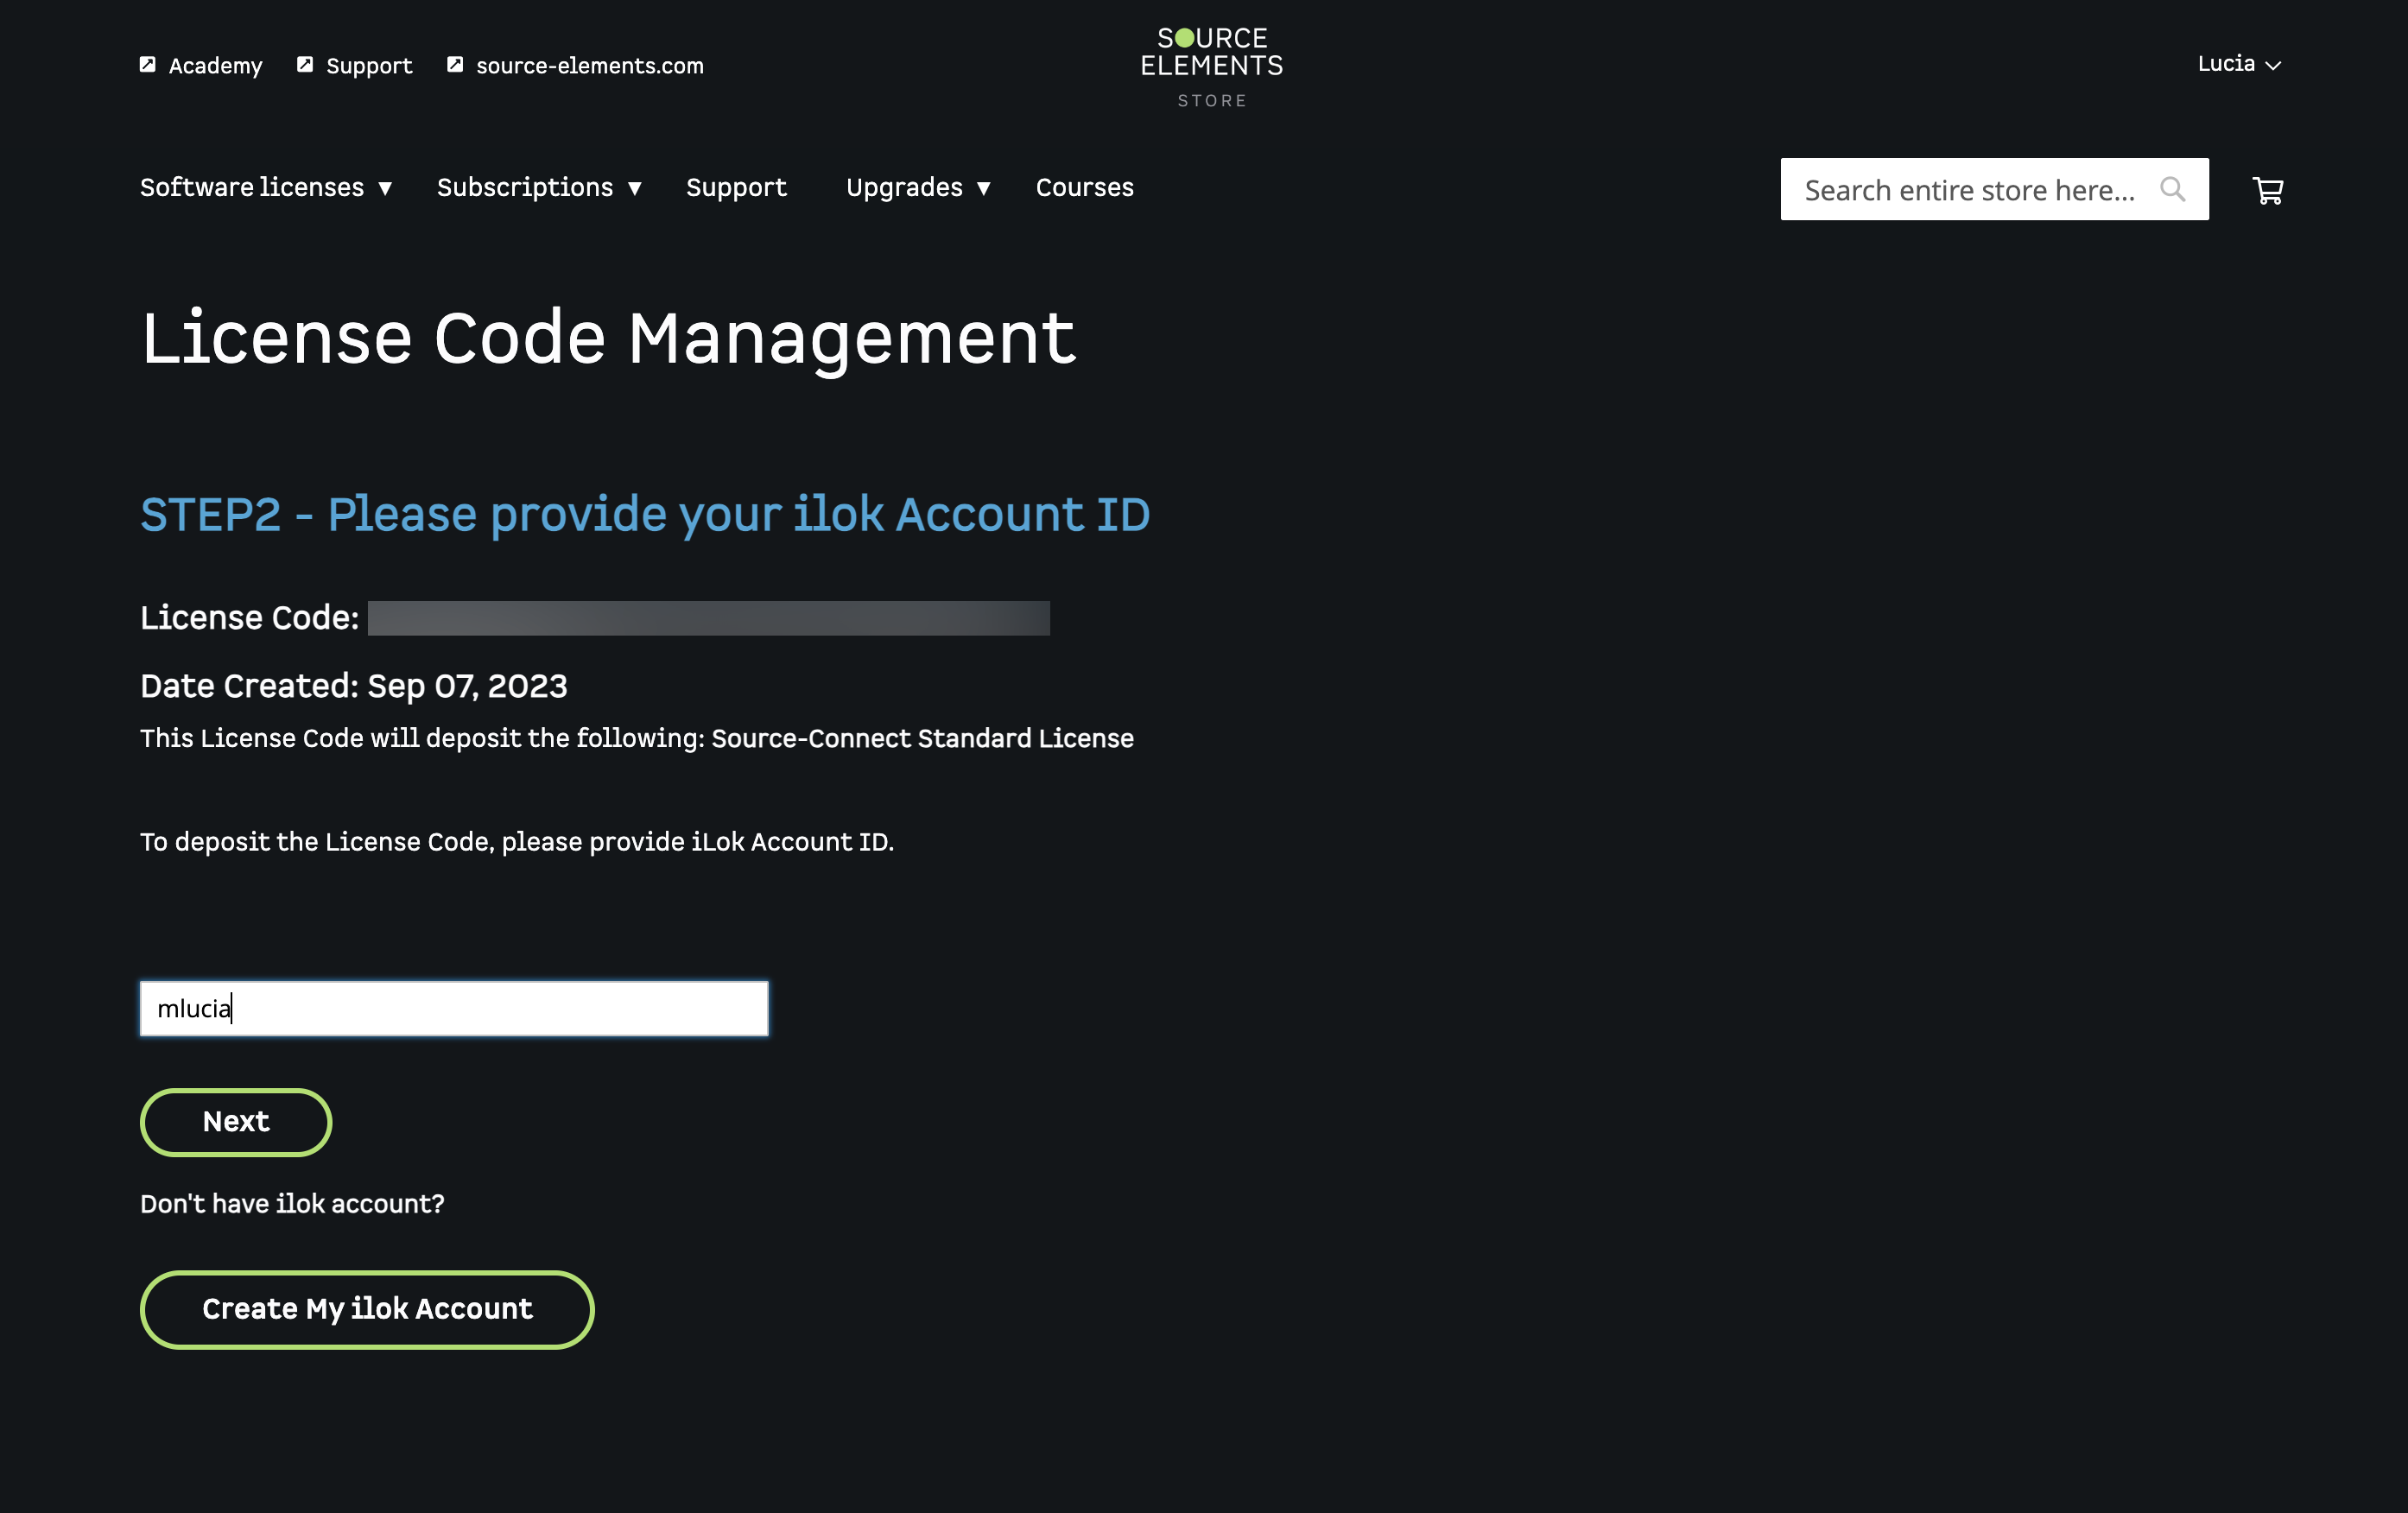Click the Source Elements Store logo
This screenshot has width=2408, height=1513.
[x=1211, y=66]
